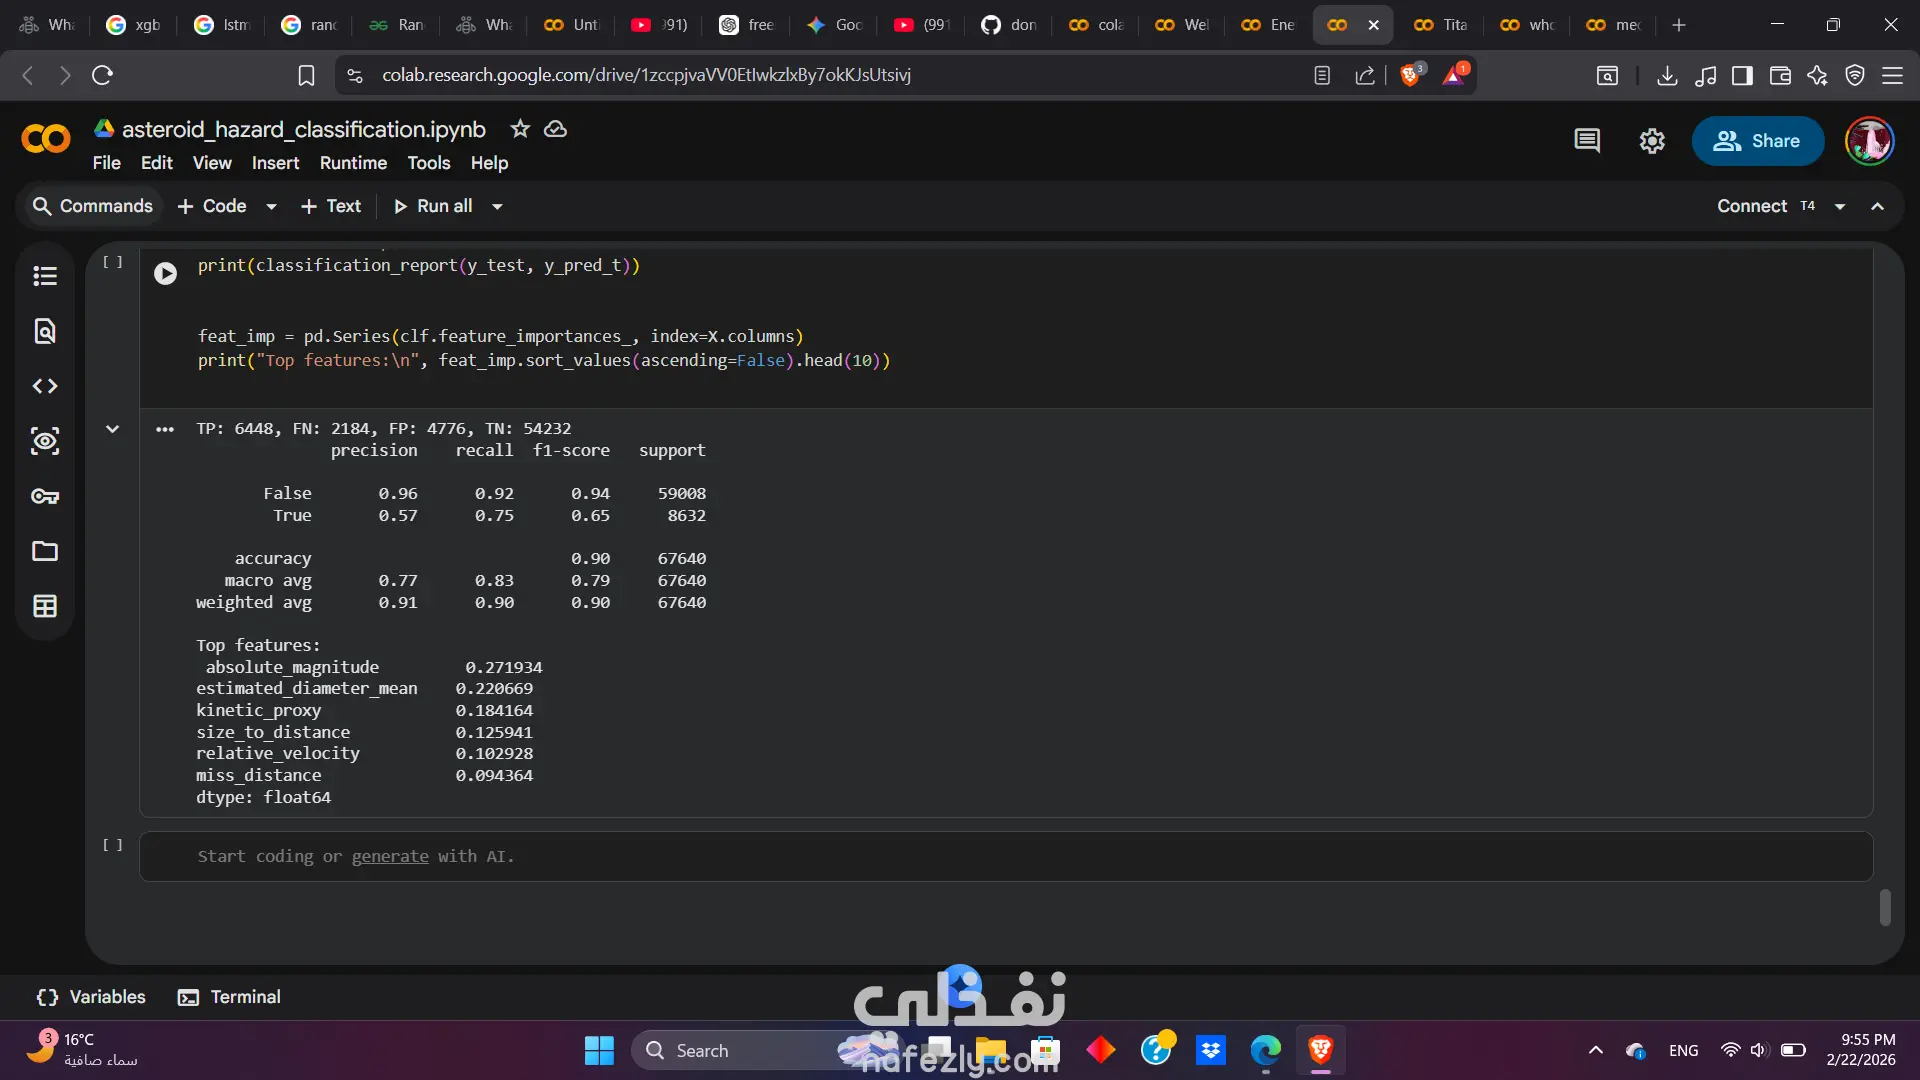The width and height of the screenshot is (1920, 1080).
Task: Run the classification report code cell
Action: click(166, 273)
